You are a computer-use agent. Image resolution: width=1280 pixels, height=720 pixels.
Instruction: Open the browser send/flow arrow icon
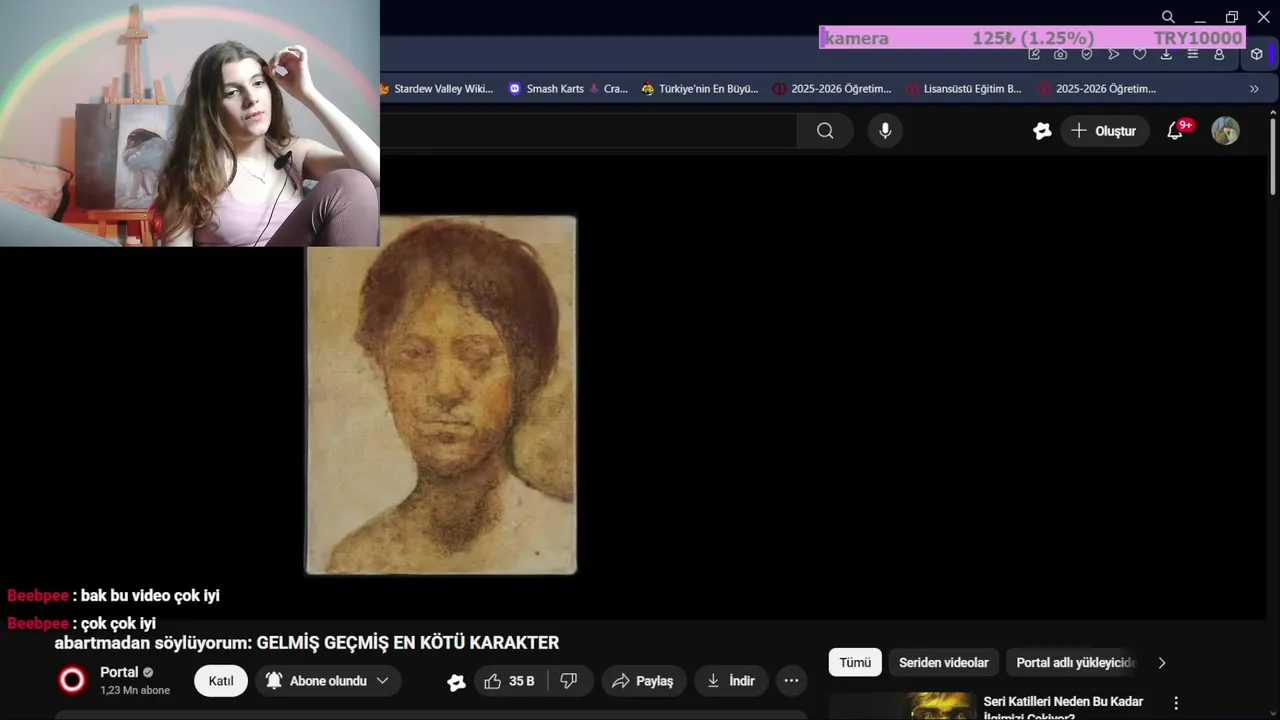1114,55
